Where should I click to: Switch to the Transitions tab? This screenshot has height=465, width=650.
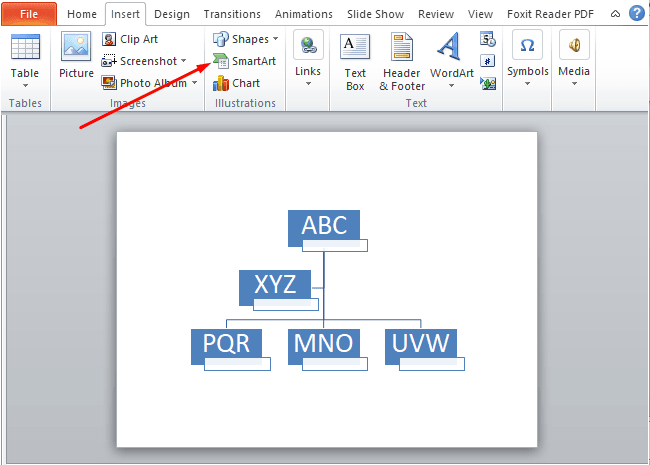click(232, 14)
